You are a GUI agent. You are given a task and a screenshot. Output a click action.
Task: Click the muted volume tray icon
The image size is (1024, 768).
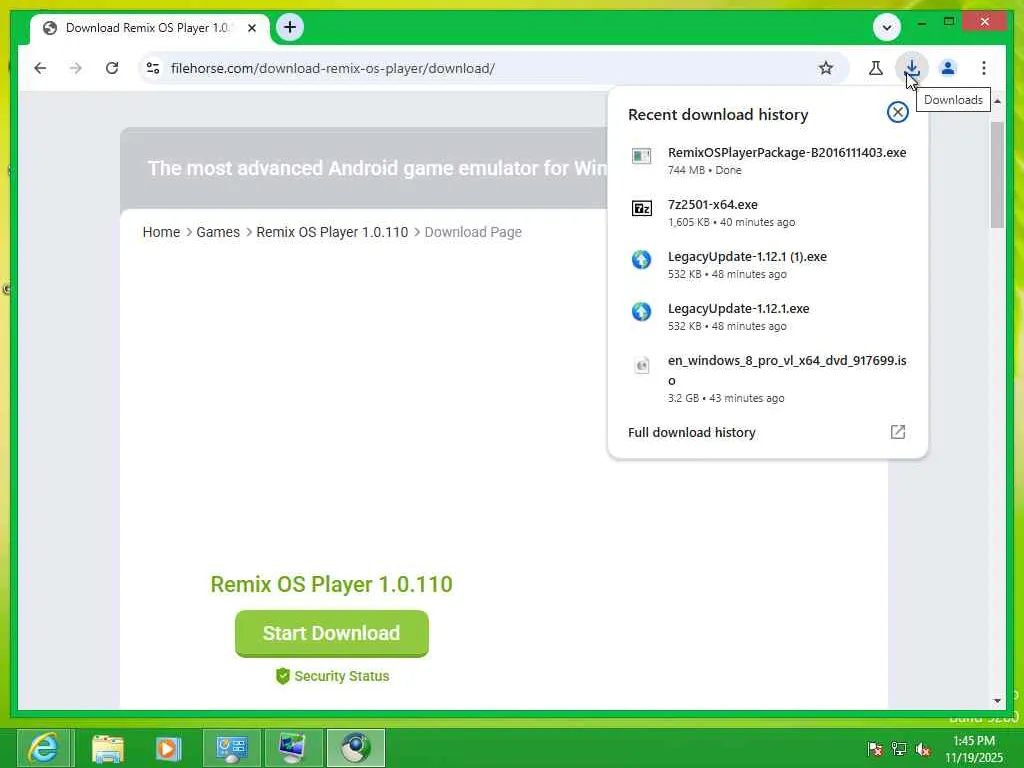[923, 749]
